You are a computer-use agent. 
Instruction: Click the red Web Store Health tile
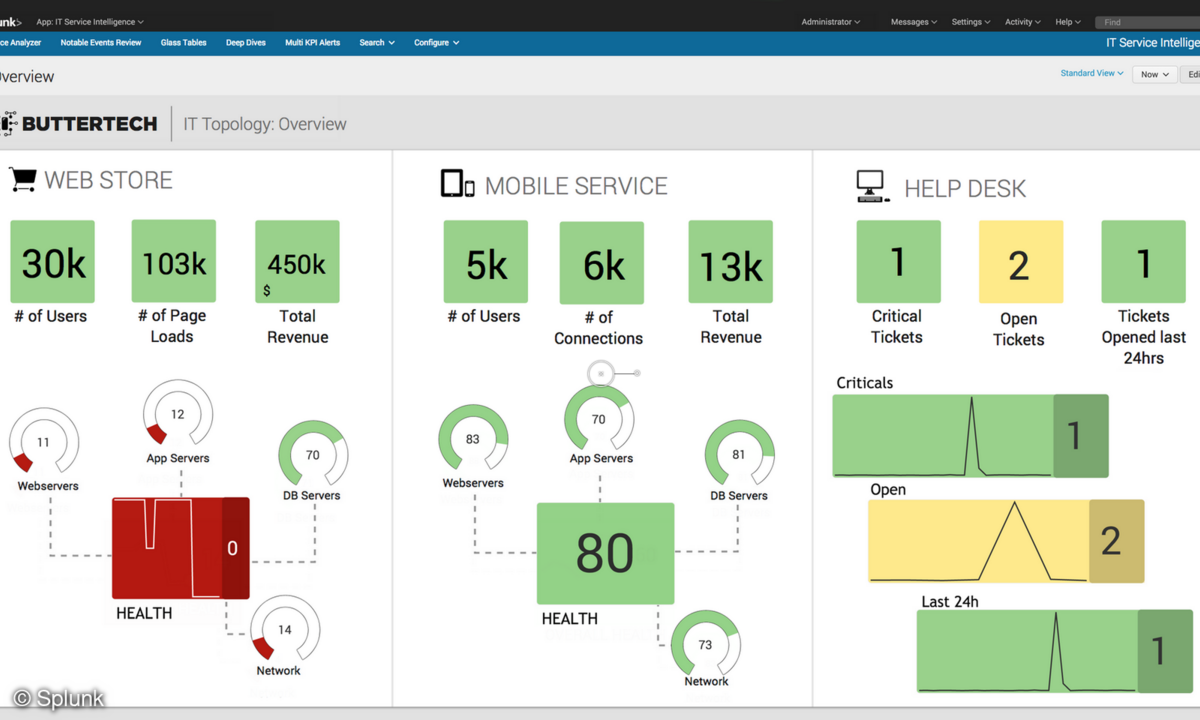point(180,548)
